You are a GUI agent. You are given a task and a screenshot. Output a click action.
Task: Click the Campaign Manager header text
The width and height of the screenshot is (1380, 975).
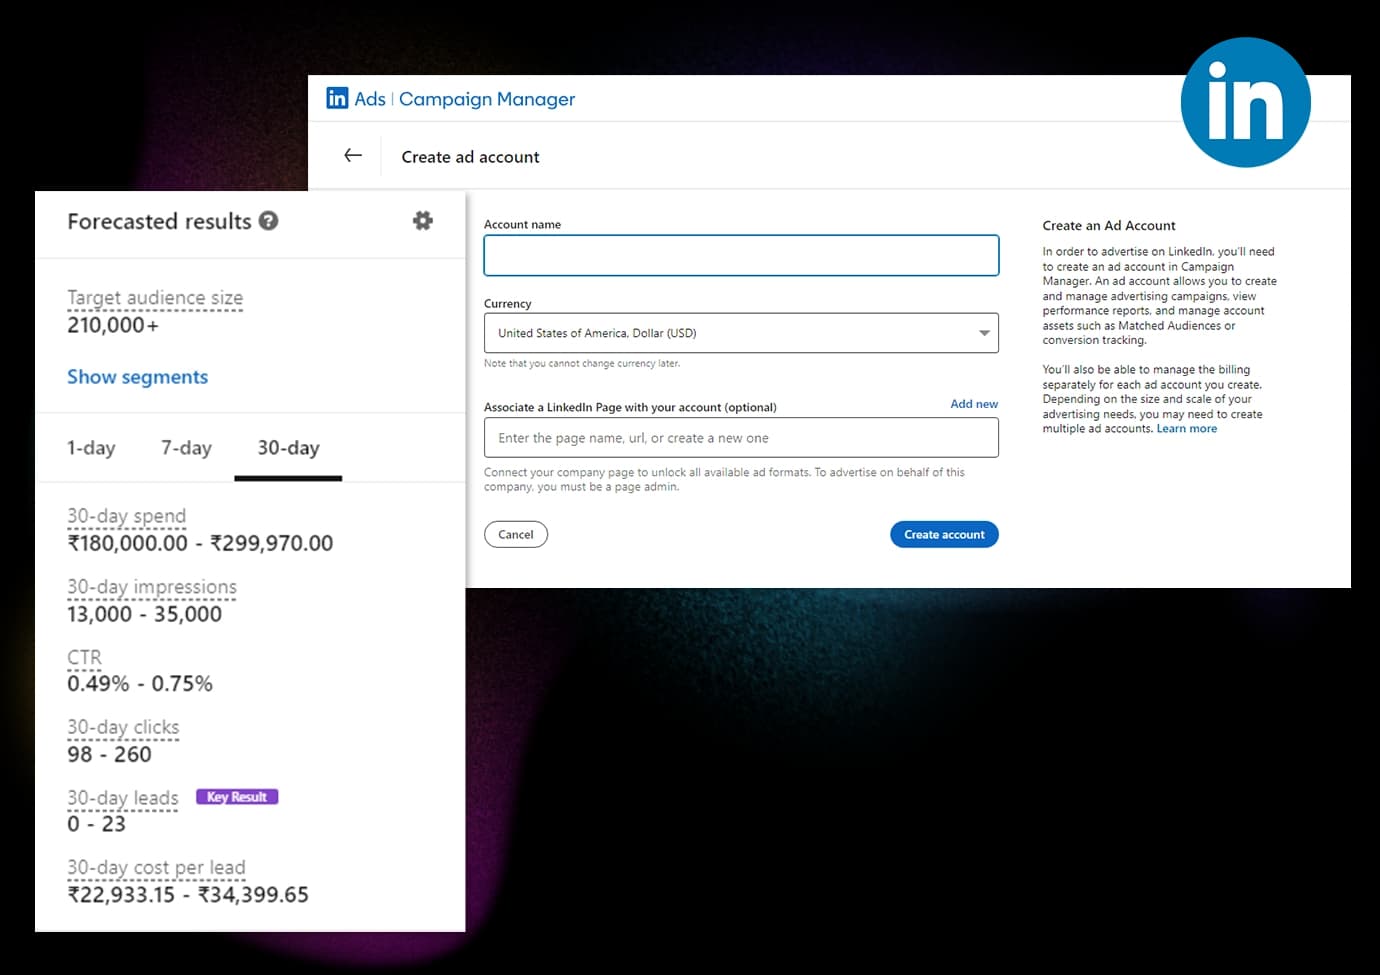pos(487,99)
